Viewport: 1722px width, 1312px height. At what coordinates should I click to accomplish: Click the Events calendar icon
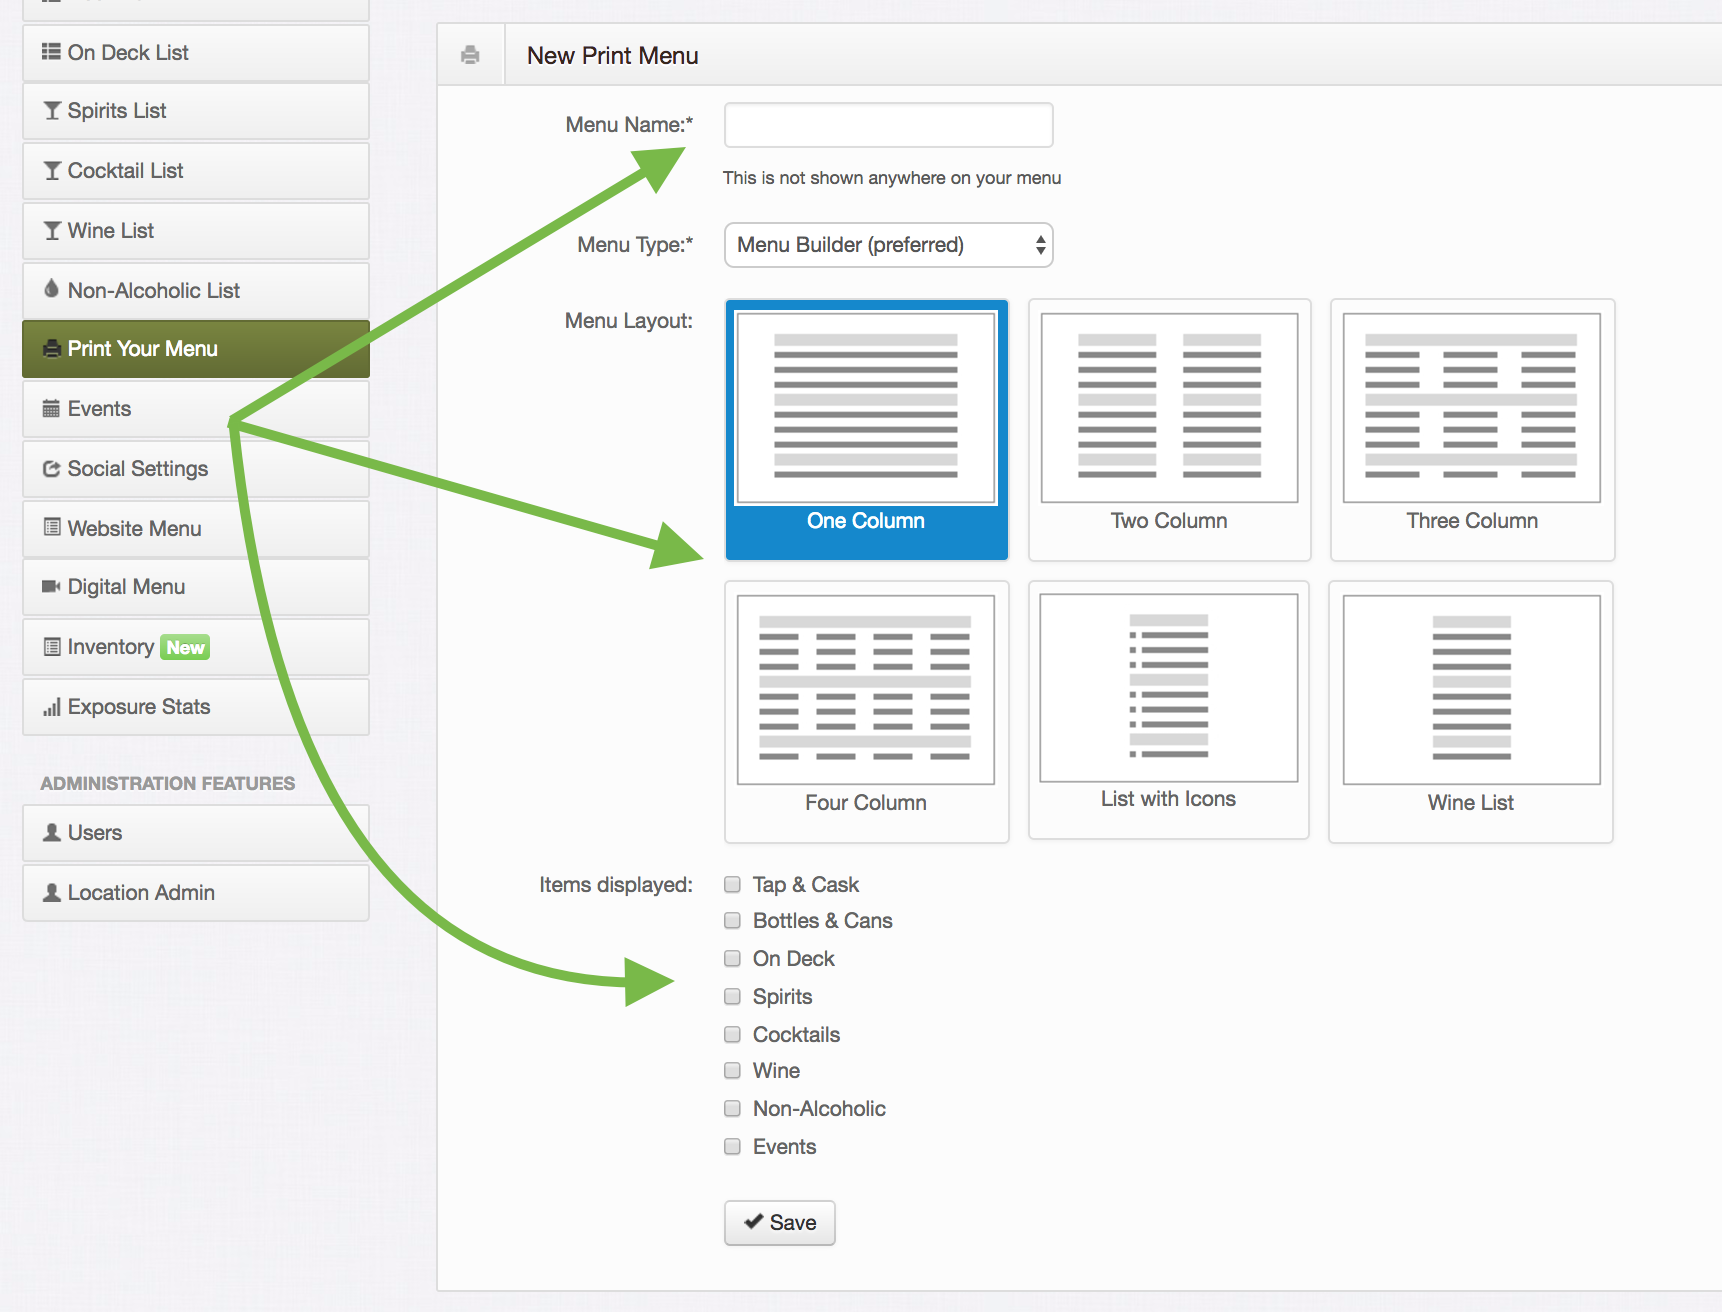[x=52, y=408]
